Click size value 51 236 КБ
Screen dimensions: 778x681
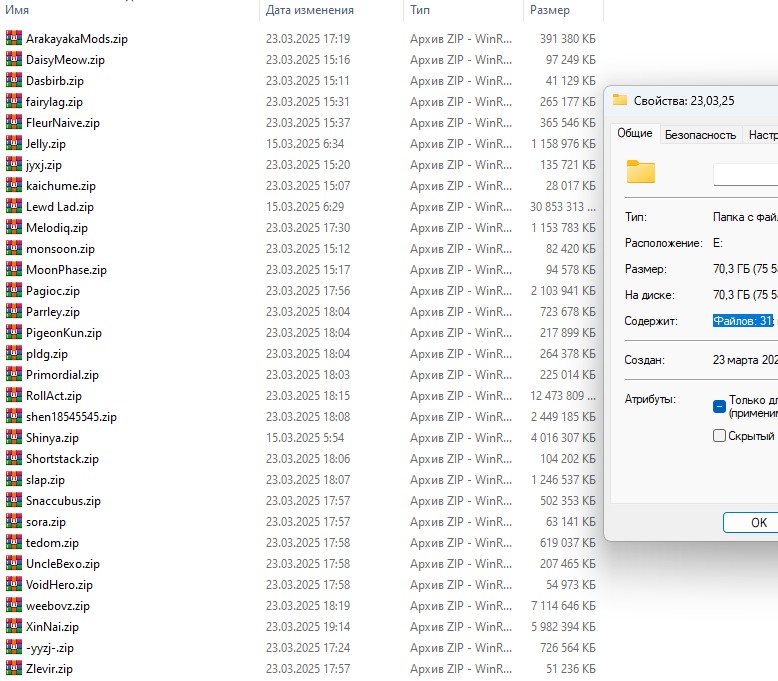(571, 669)
